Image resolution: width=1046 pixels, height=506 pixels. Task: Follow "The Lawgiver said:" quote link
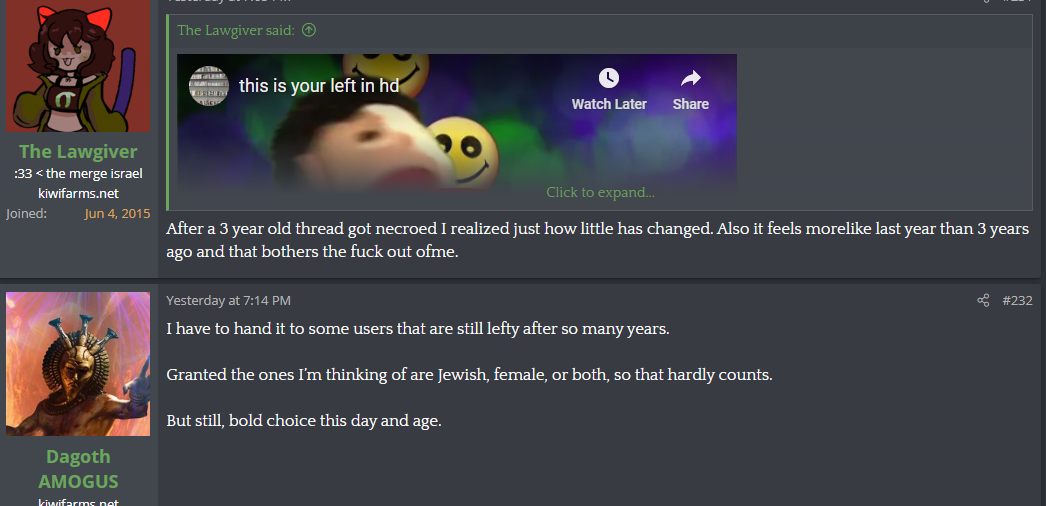236,30
